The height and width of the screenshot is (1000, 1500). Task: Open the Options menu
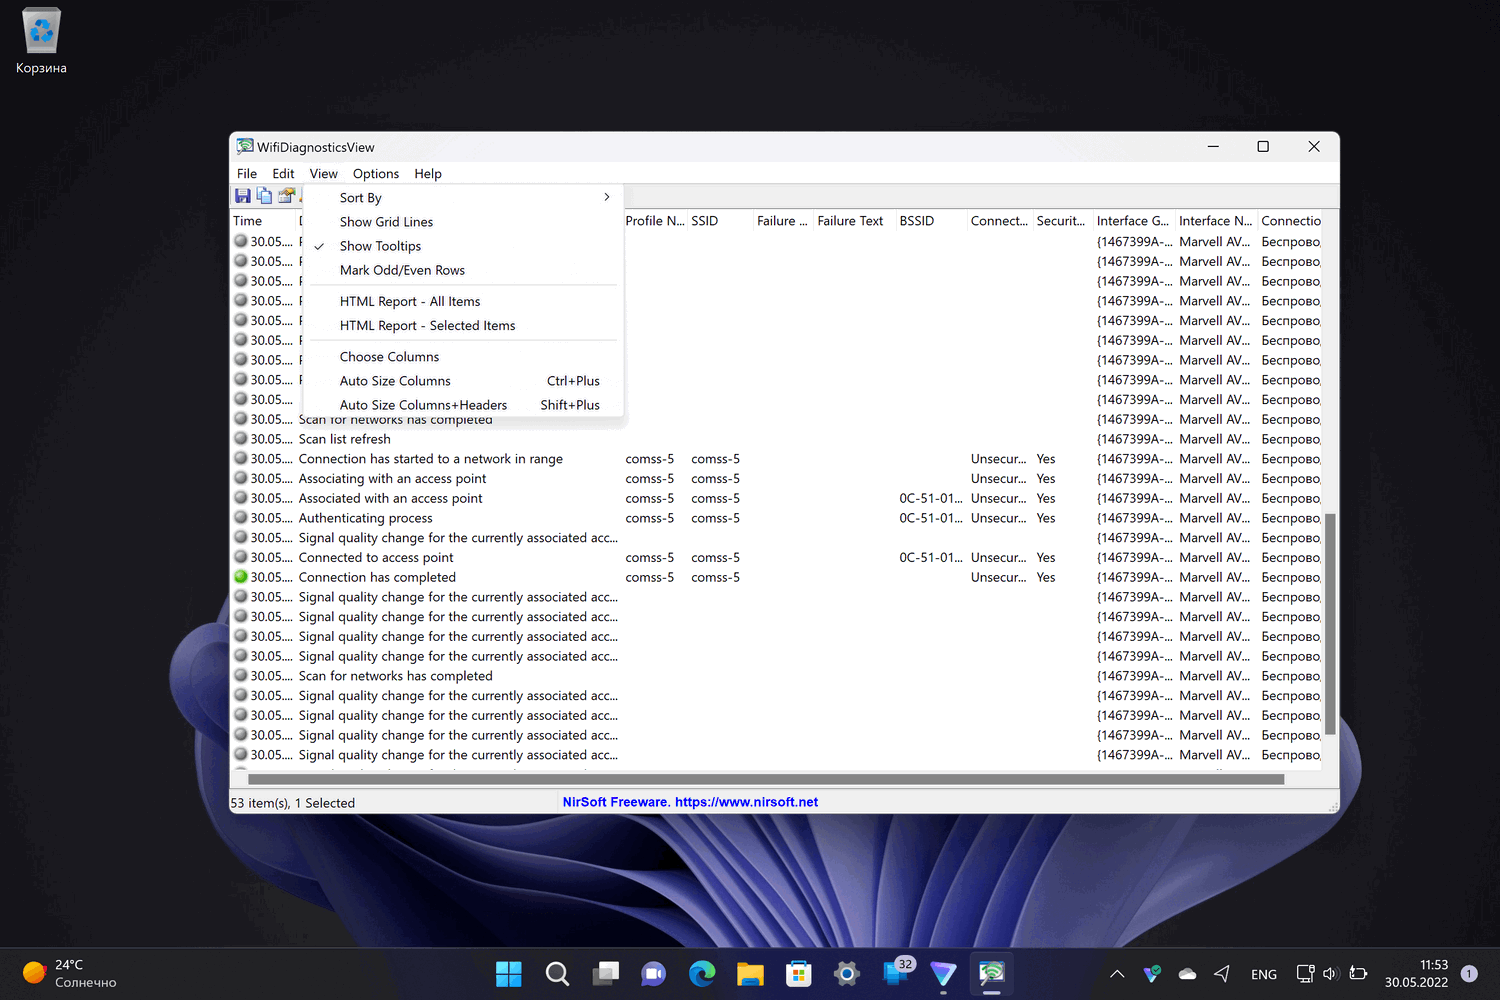coord(375,174)
